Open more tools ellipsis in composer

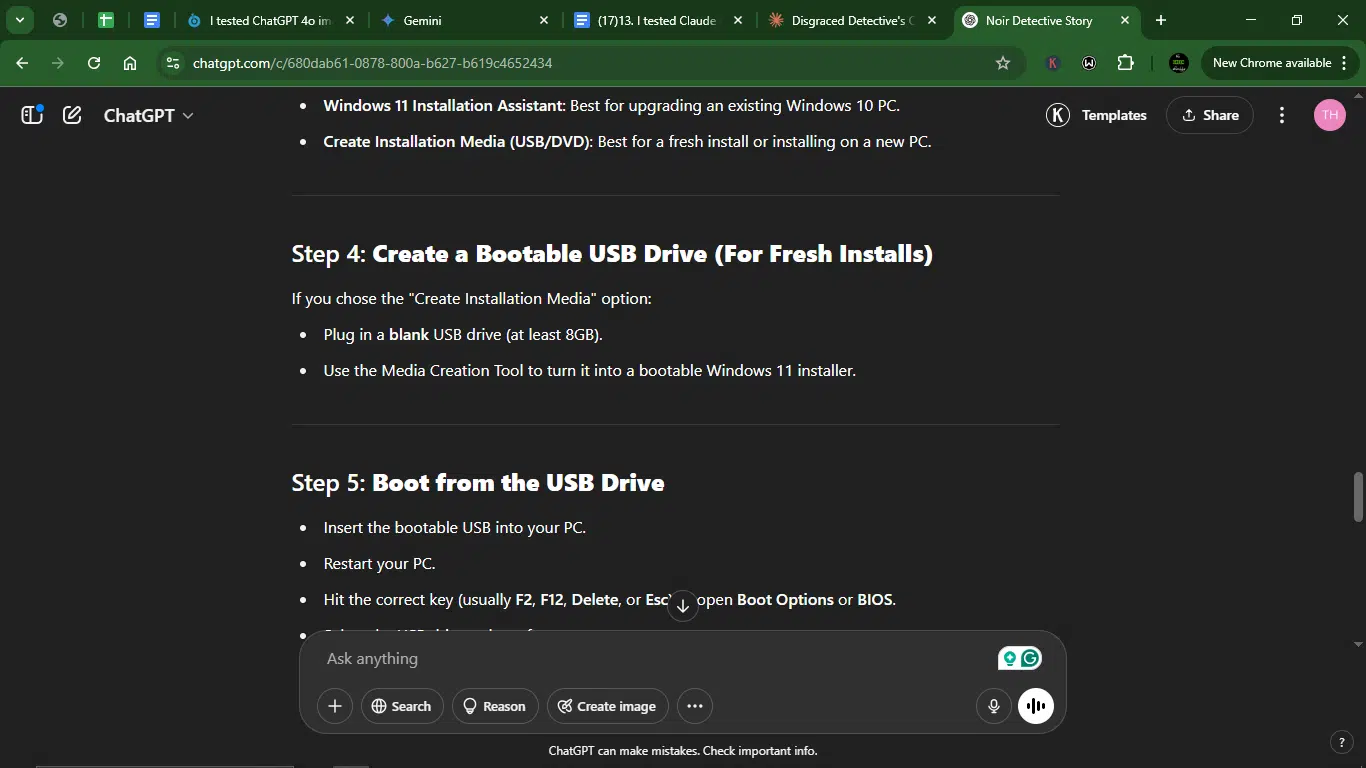point(695,706)
